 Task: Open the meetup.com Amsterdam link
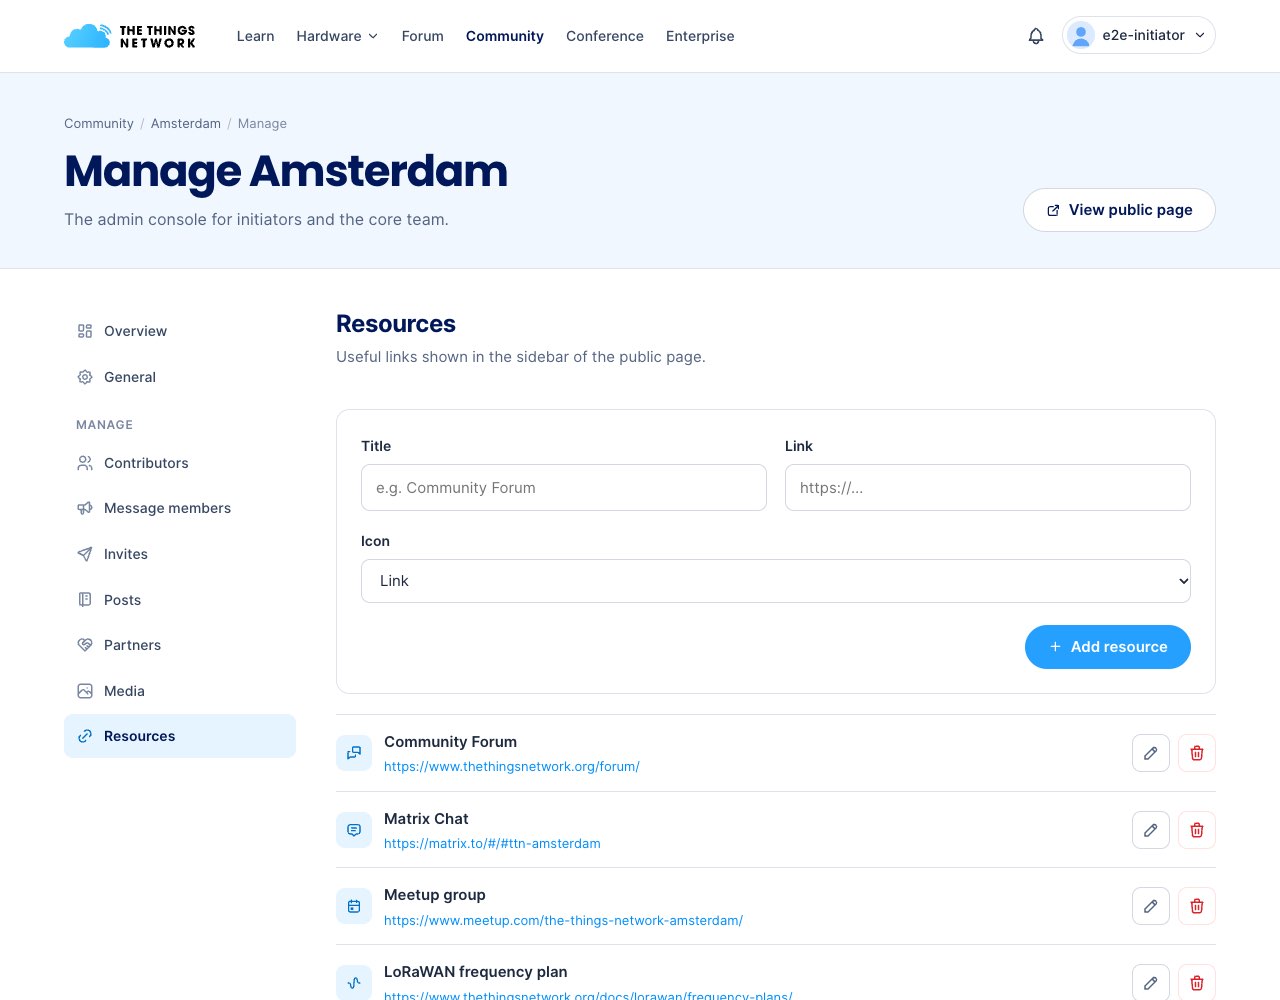pos(563,921)
